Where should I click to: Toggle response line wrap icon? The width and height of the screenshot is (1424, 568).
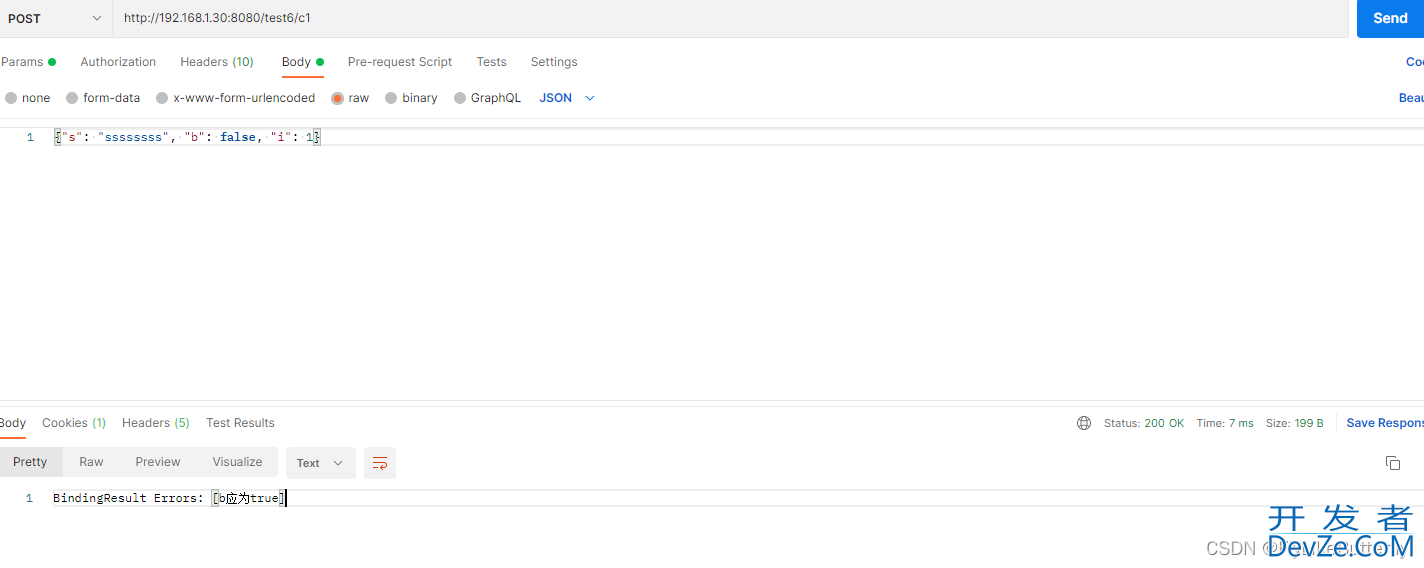click(380, 463)
